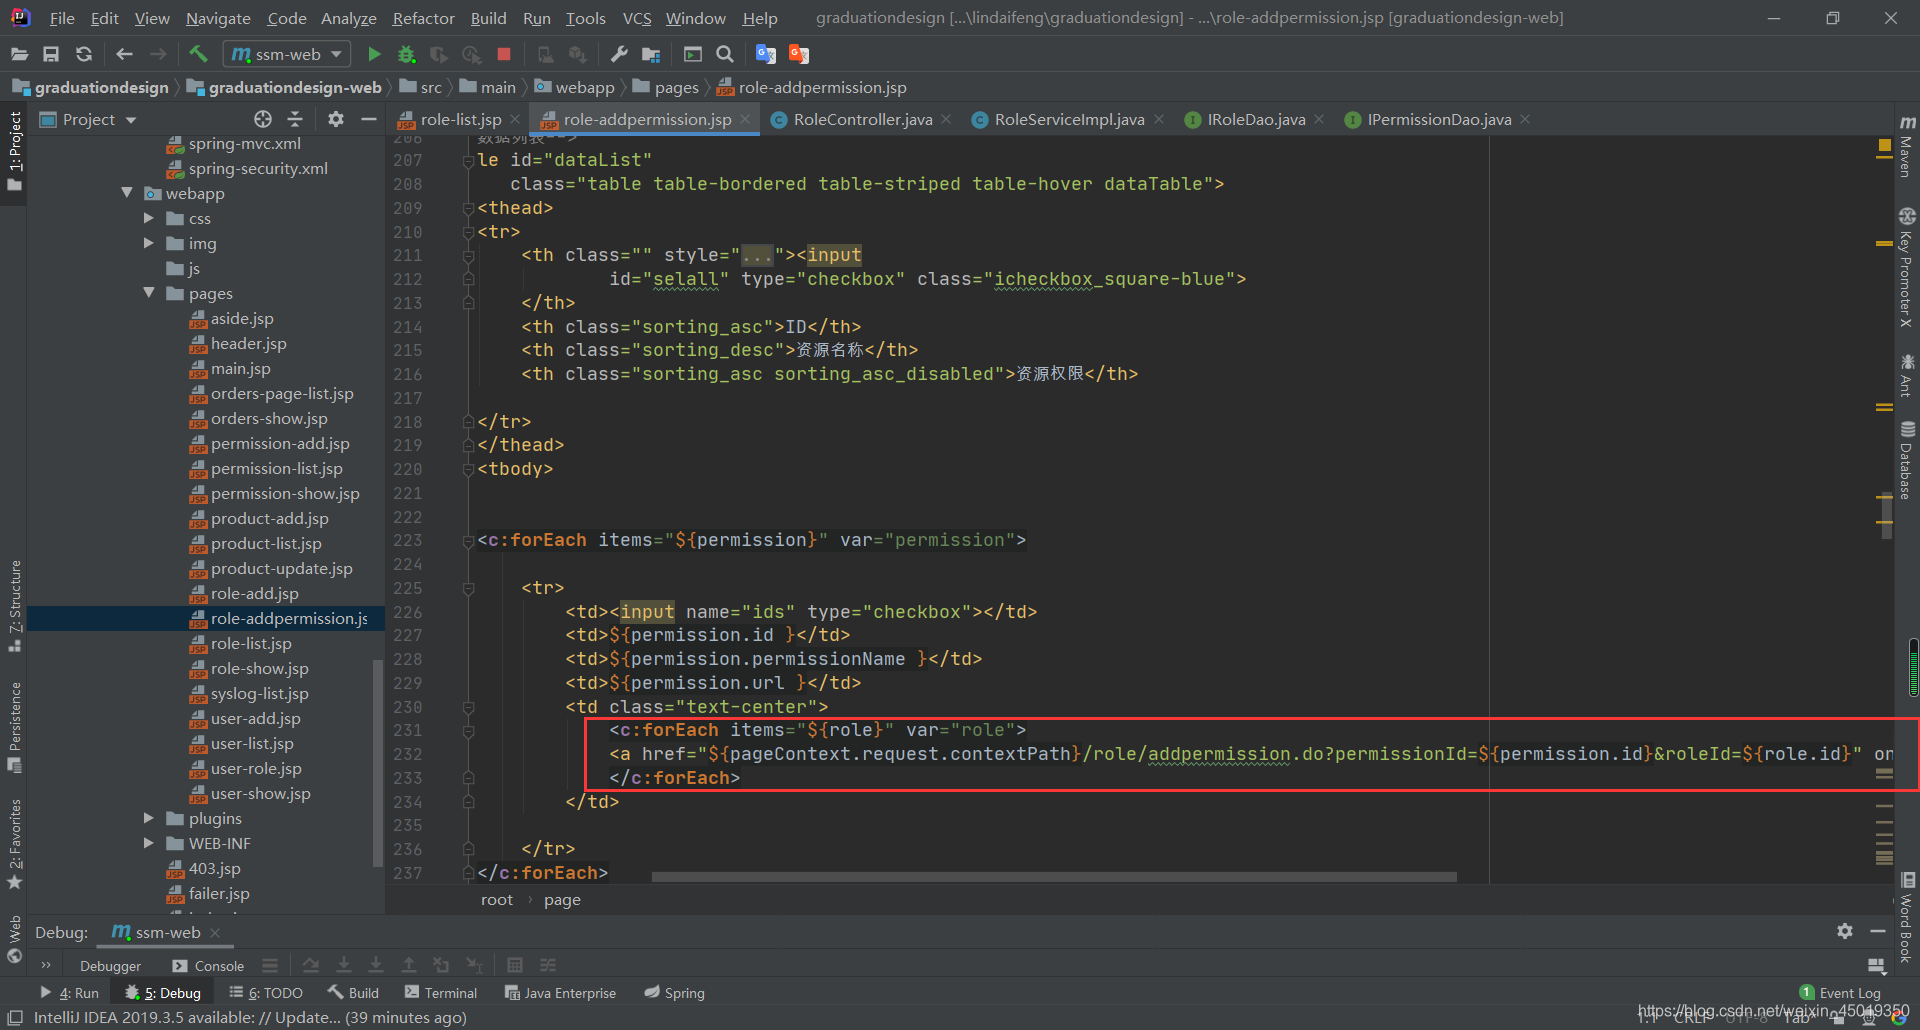Open project folder icon in toolbar

tap(19, 54)
